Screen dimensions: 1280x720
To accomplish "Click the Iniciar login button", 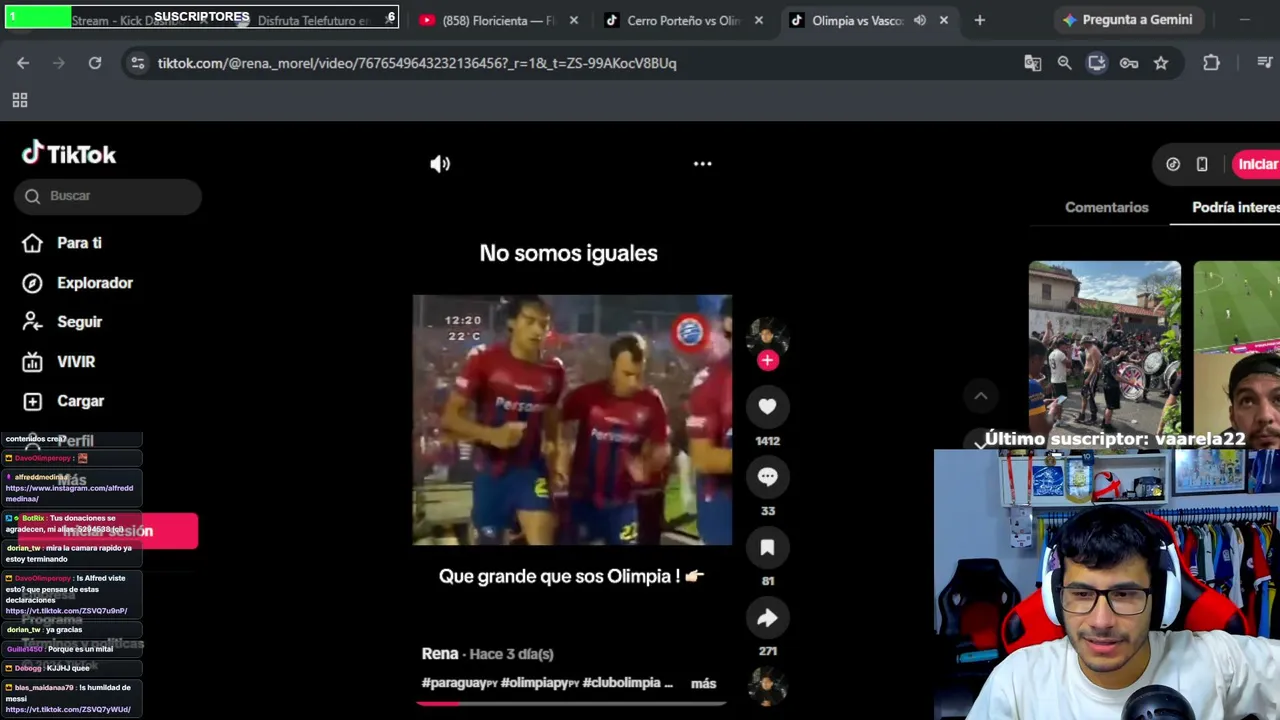I will tap(1256, 164).
